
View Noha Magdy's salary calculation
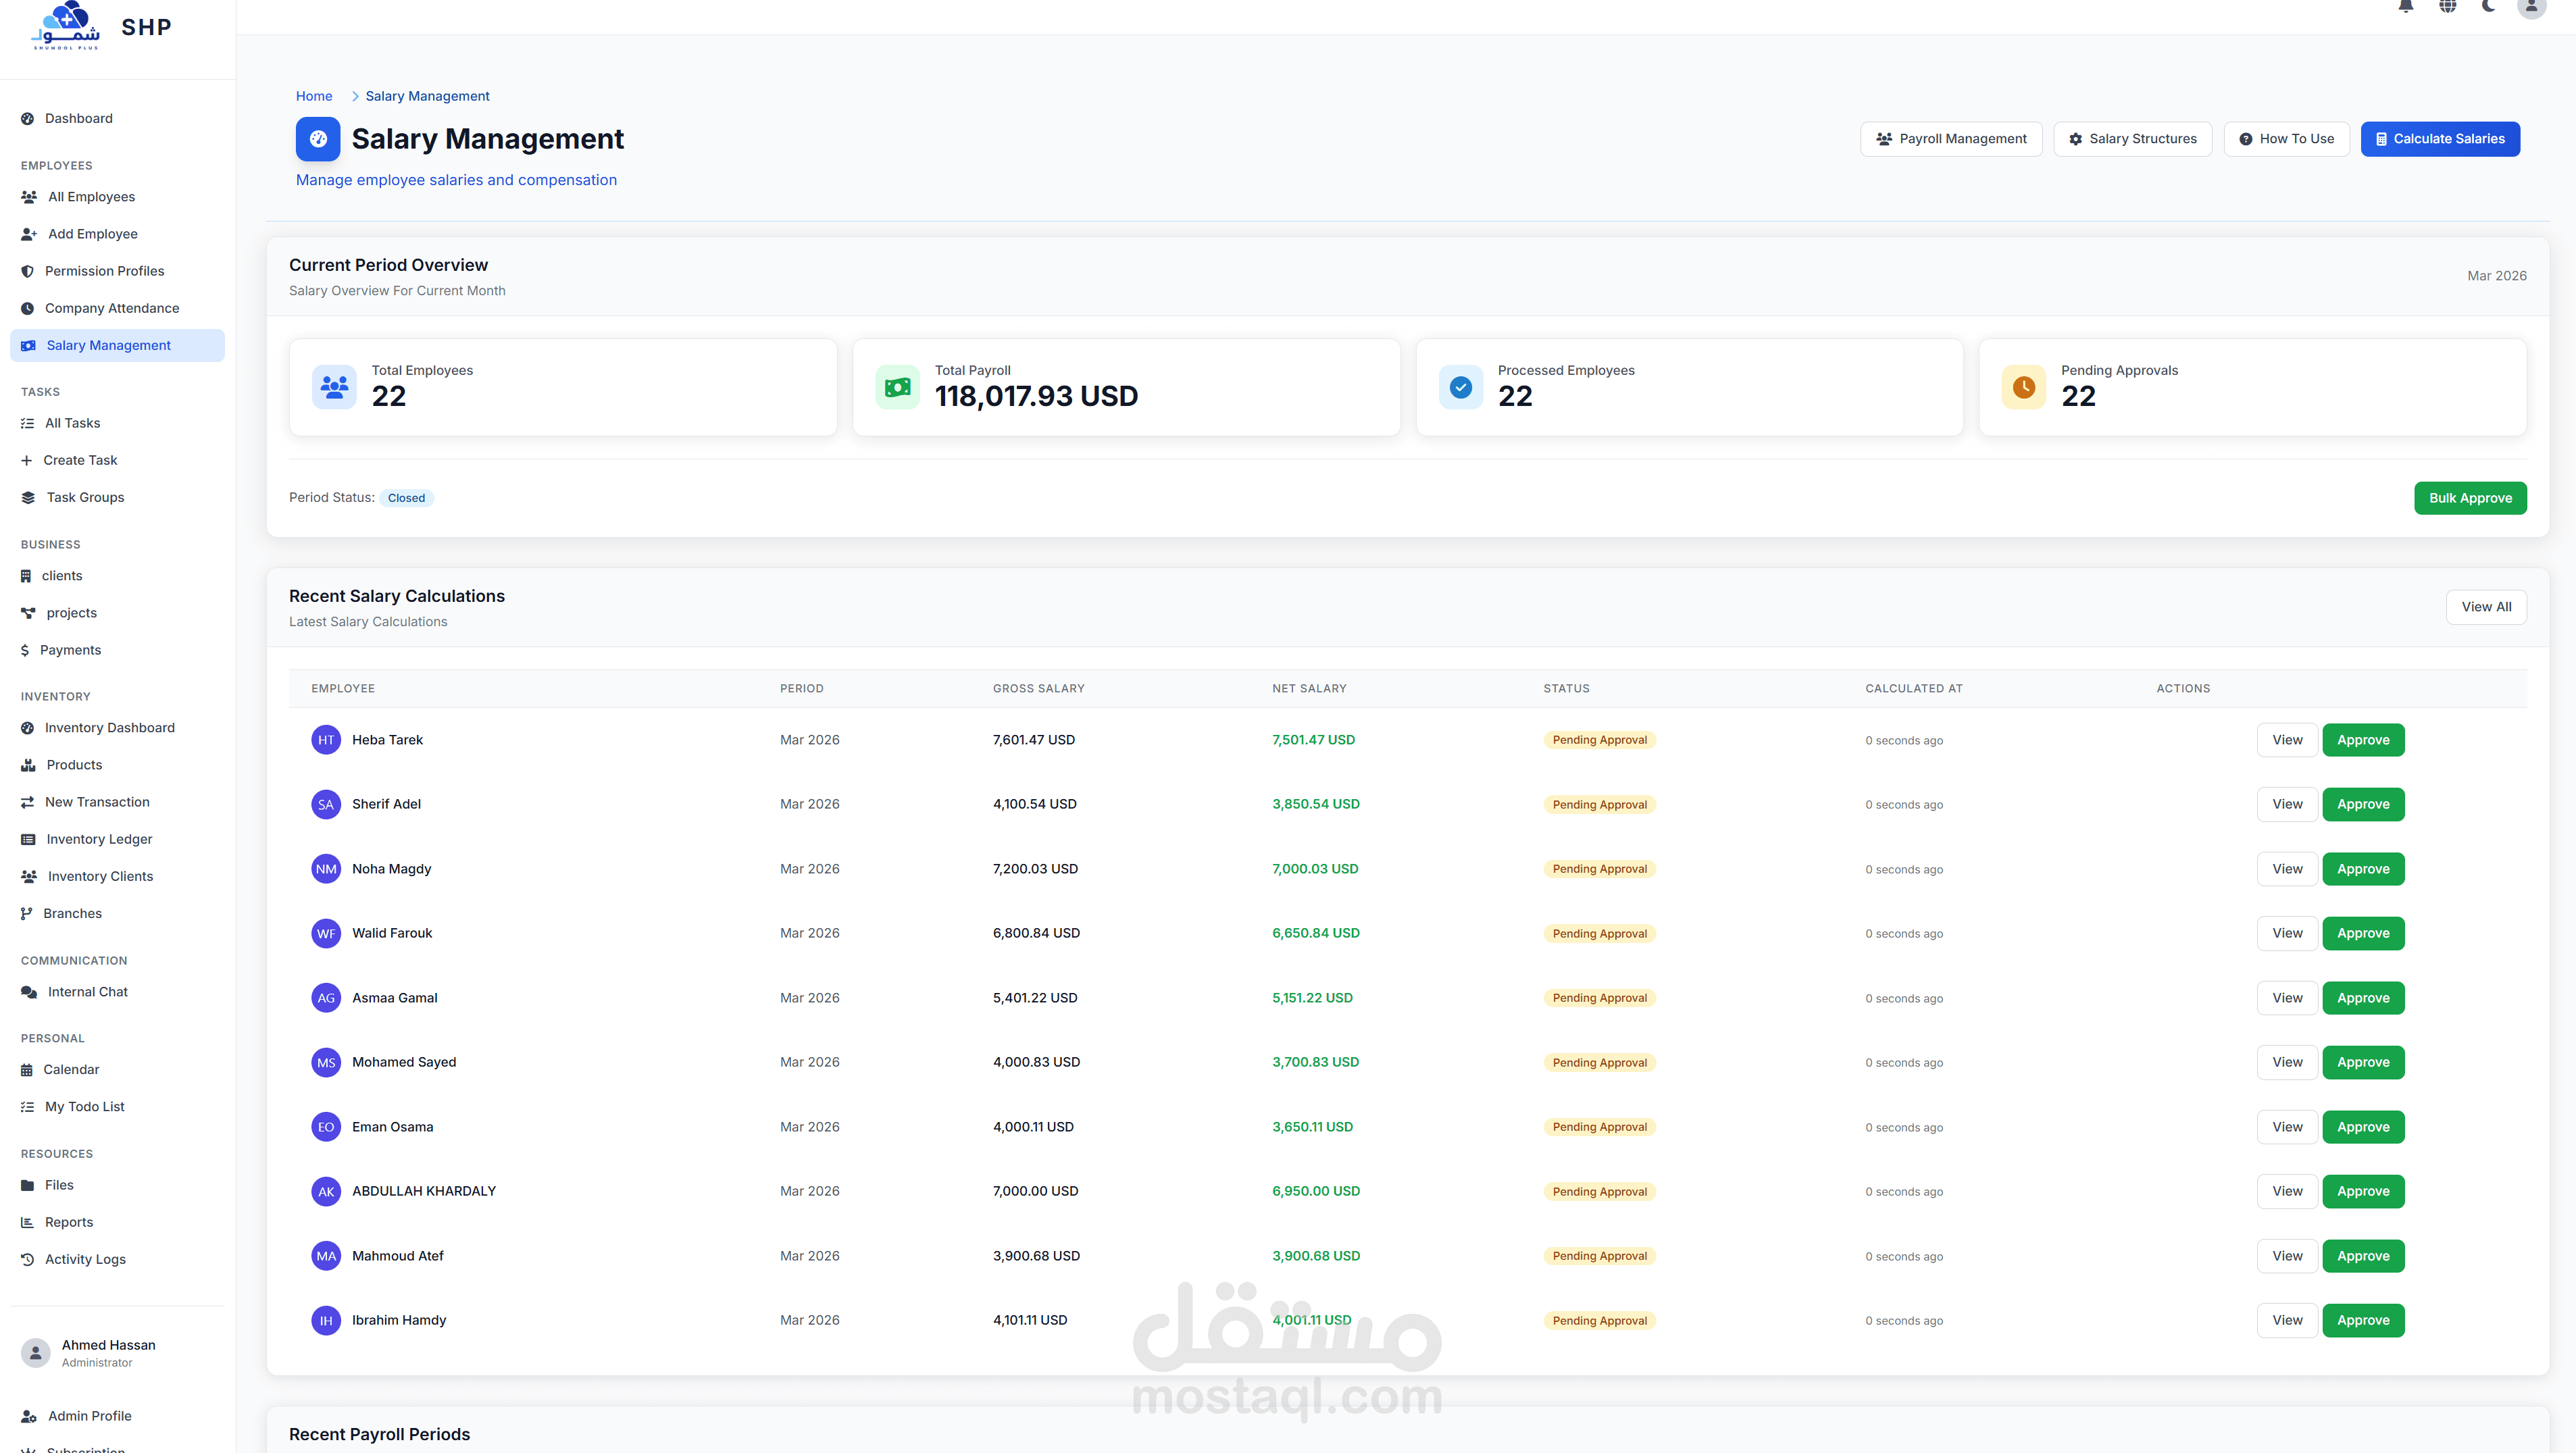pyautogui.click(x=2286, y=869)
